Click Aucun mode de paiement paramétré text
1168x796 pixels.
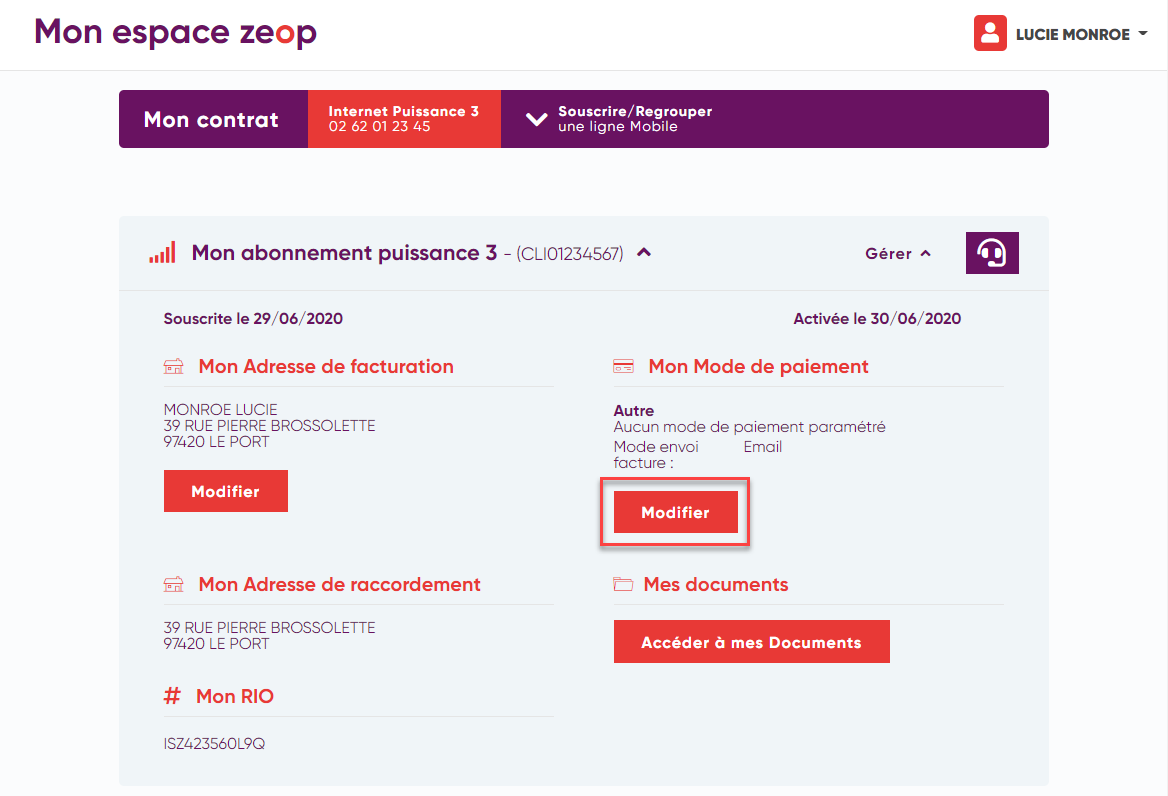749,427
